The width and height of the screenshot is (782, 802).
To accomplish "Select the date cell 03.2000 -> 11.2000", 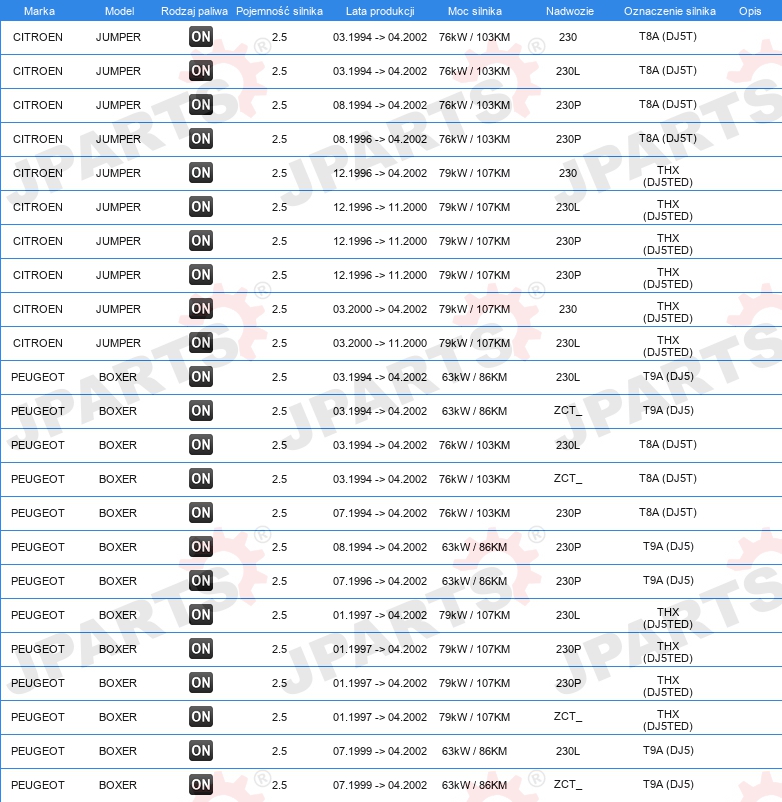I will click(380, 343).
